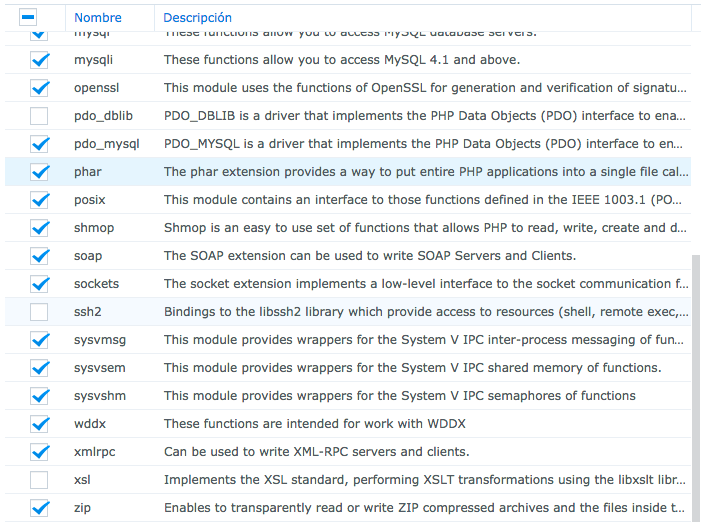
Task: Uncheck the pdo_mysql extension
Action: [39, 144]
